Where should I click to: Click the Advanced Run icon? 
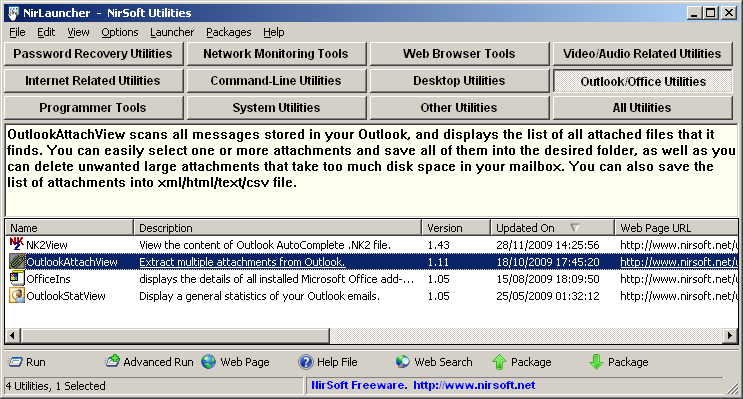(112, 362)
